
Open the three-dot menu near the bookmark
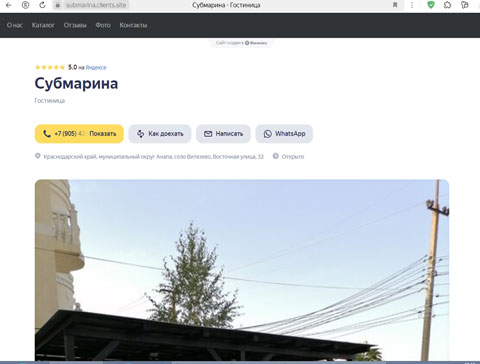coord(412,5)
